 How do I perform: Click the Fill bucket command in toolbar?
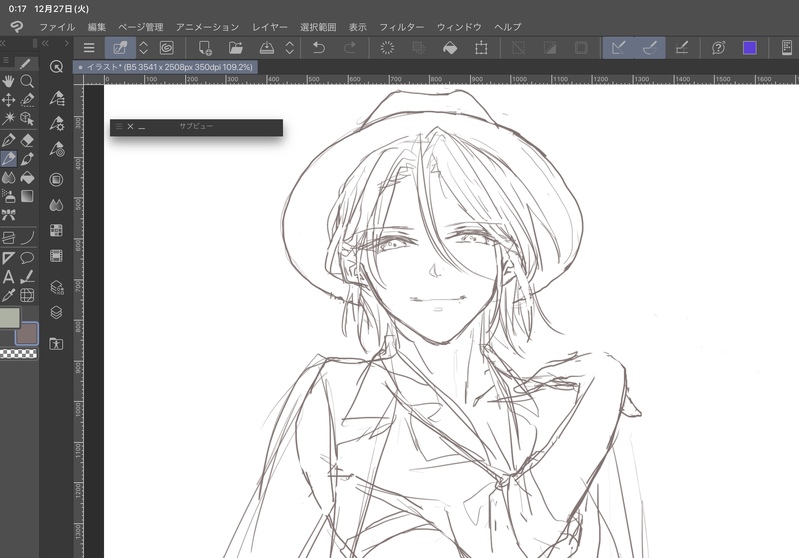[450, 48]
